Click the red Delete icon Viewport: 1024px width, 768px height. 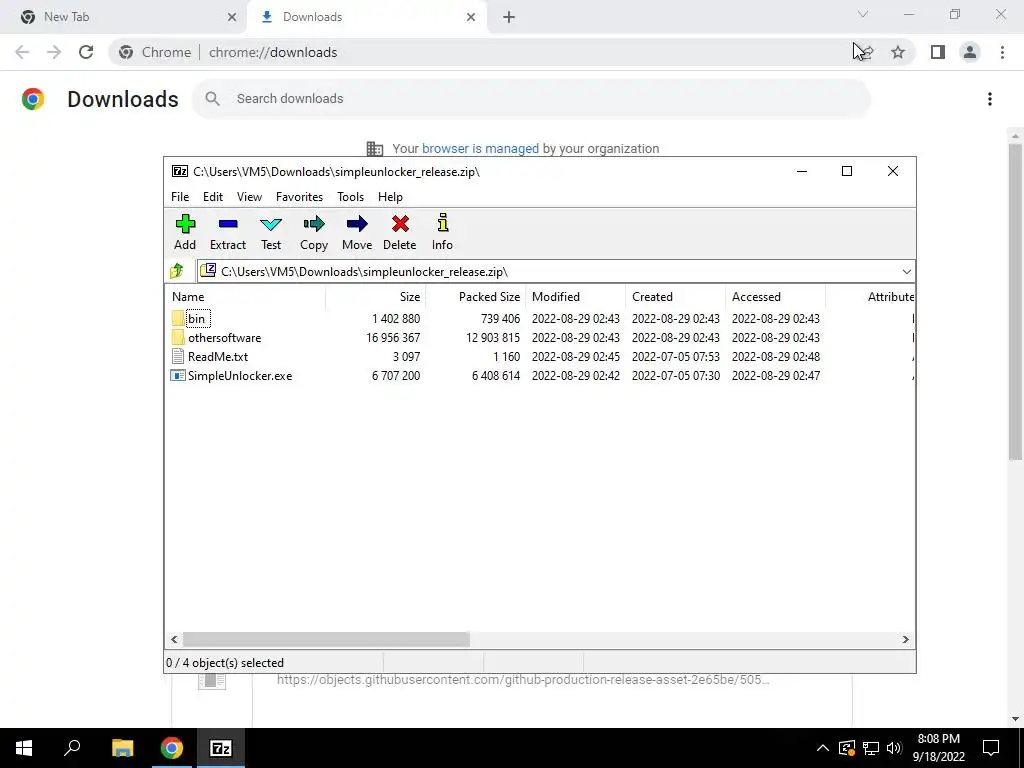(x=400, y=232)
